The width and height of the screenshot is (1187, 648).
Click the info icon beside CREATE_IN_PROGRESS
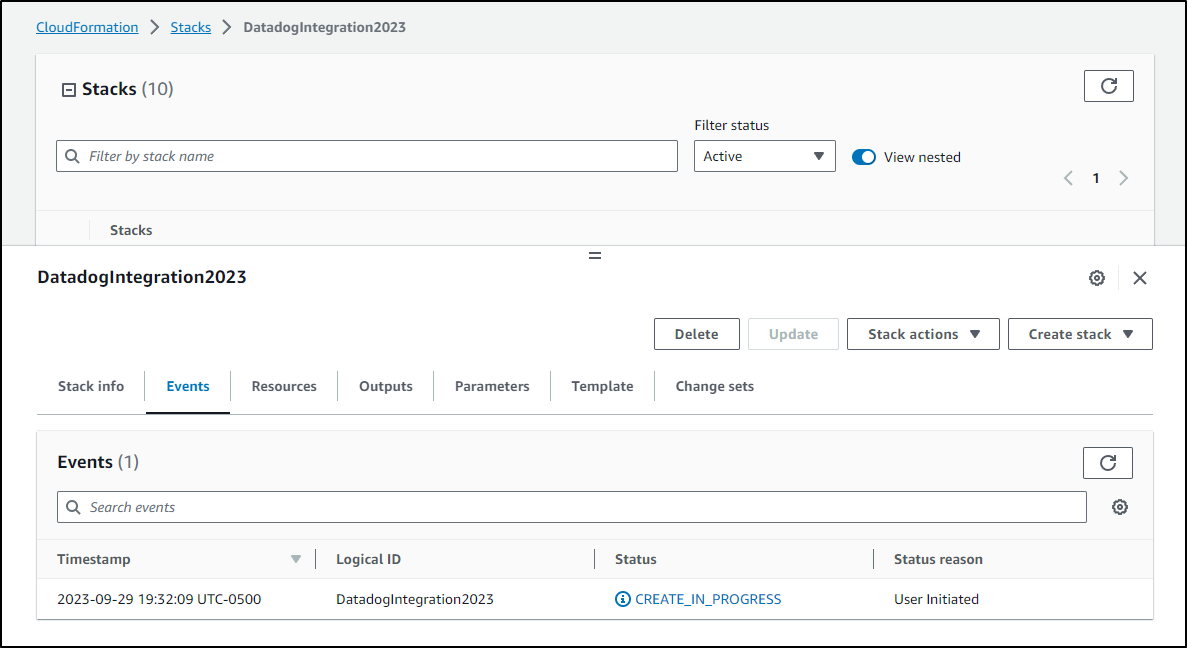(x=623, y=600)
